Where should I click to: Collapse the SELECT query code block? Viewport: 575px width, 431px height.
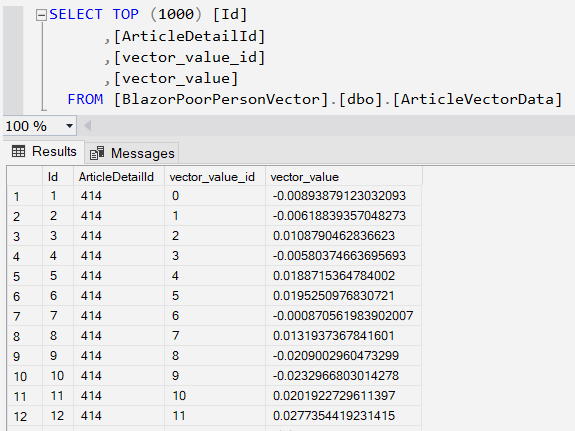(x=41, y=15)
